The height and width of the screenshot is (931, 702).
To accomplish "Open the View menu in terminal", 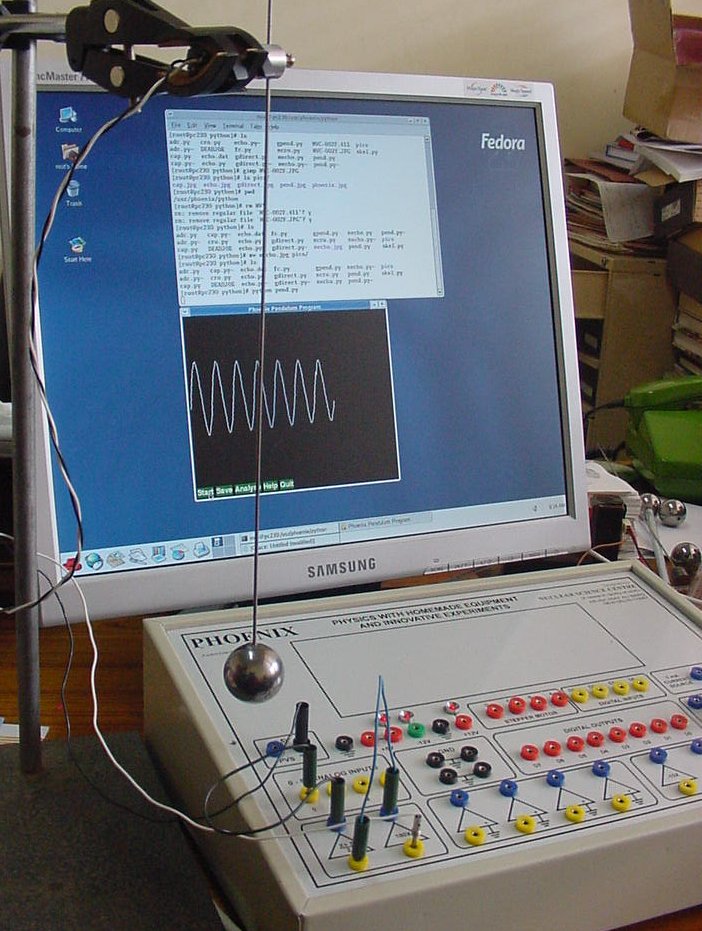I will 210,126.
